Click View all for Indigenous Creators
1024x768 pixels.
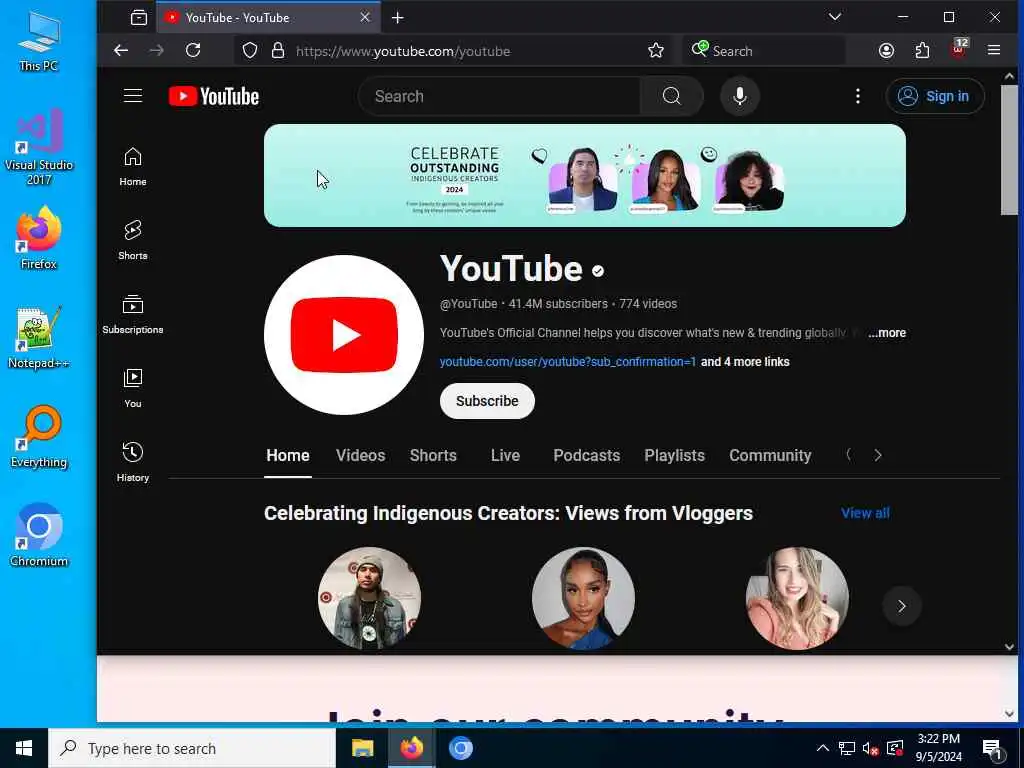click(865, 513)
